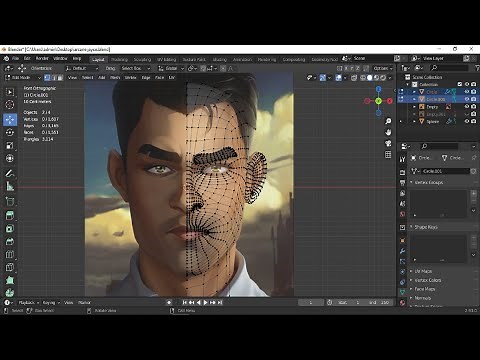
Task: Switch orthographic perspective grid icon
Action: point(388,155)
